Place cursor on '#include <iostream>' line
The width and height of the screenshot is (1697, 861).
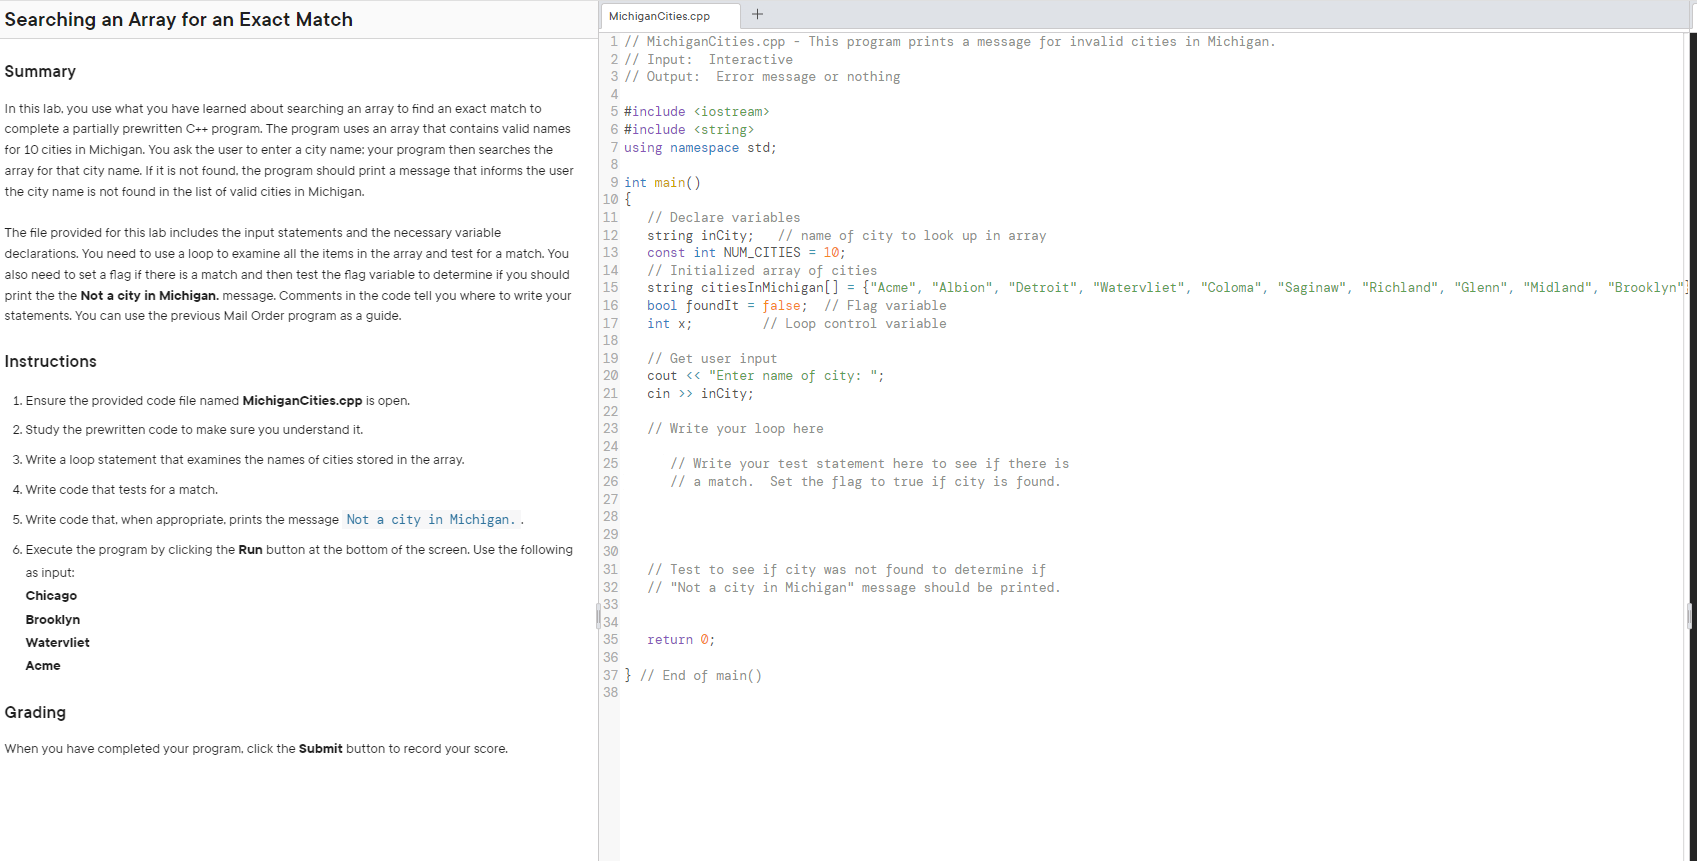coord(697,112)
